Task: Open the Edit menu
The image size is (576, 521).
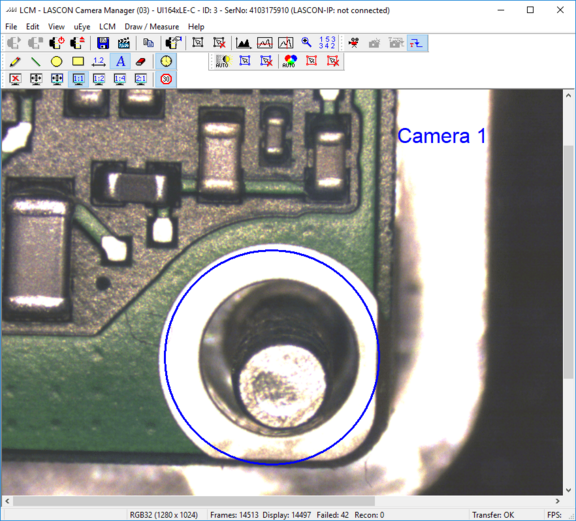Action: click(32, 27)
